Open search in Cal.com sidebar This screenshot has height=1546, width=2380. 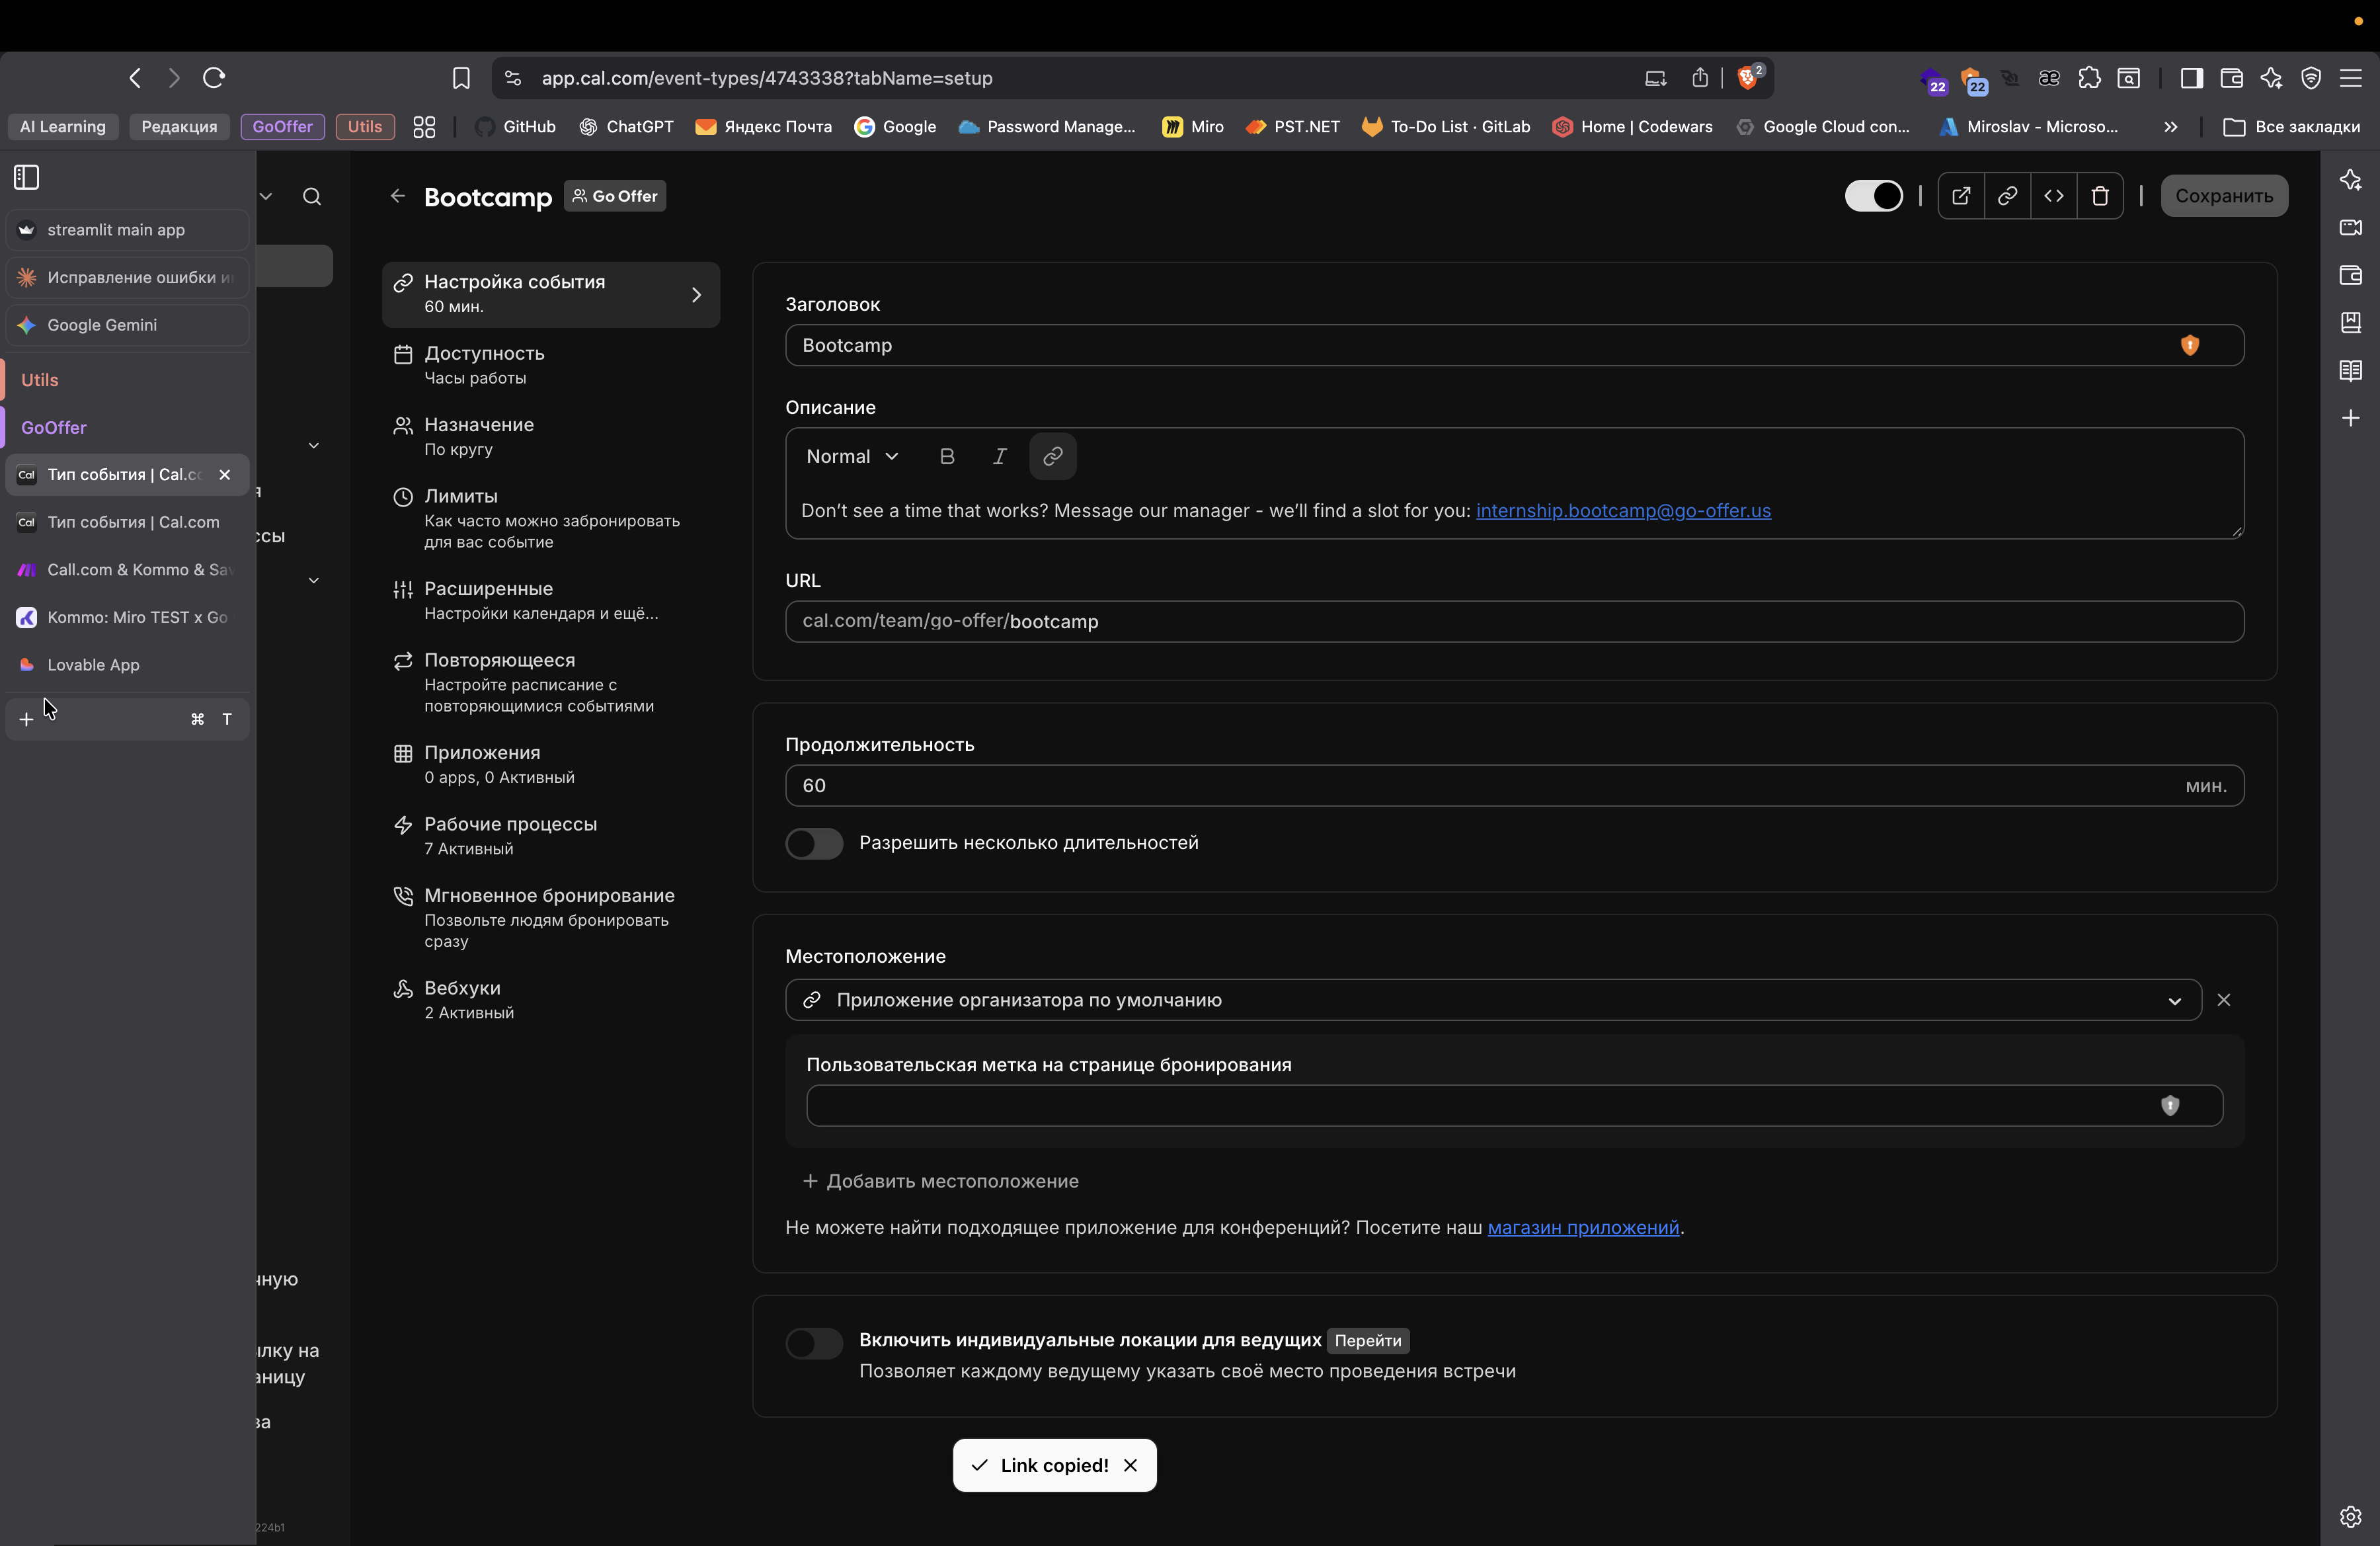312,197
